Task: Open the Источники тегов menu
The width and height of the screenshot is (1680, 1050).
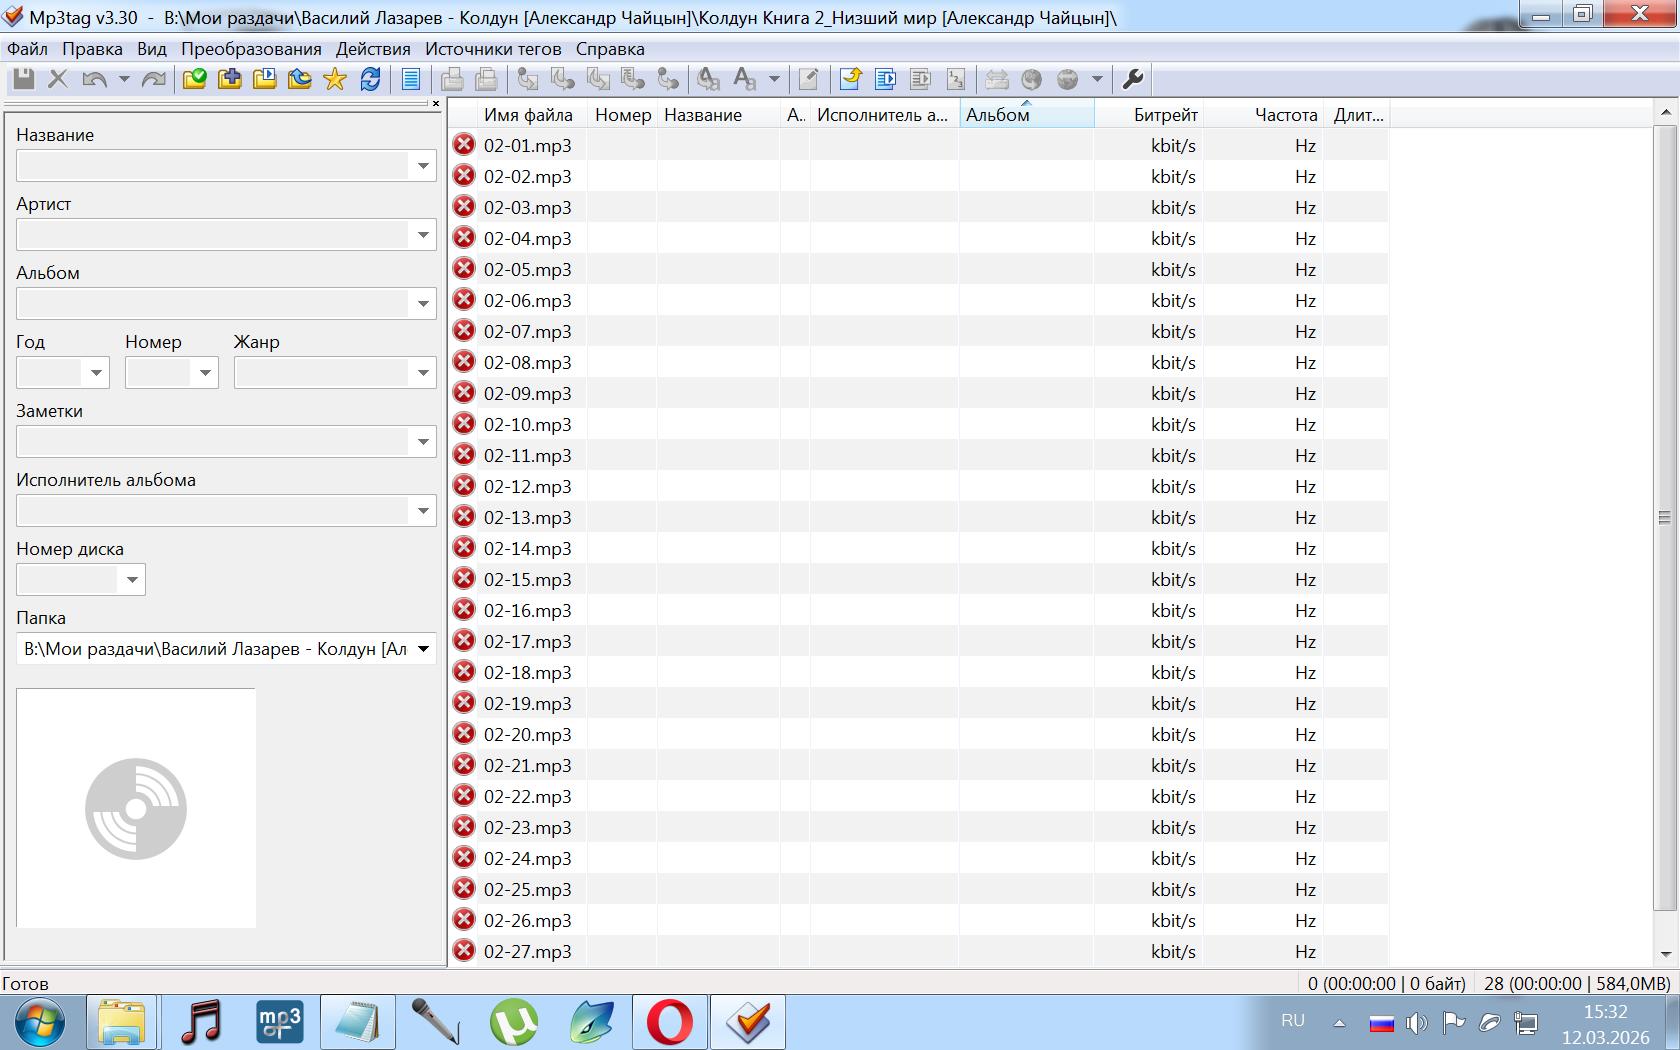Action: pos(493,49)
